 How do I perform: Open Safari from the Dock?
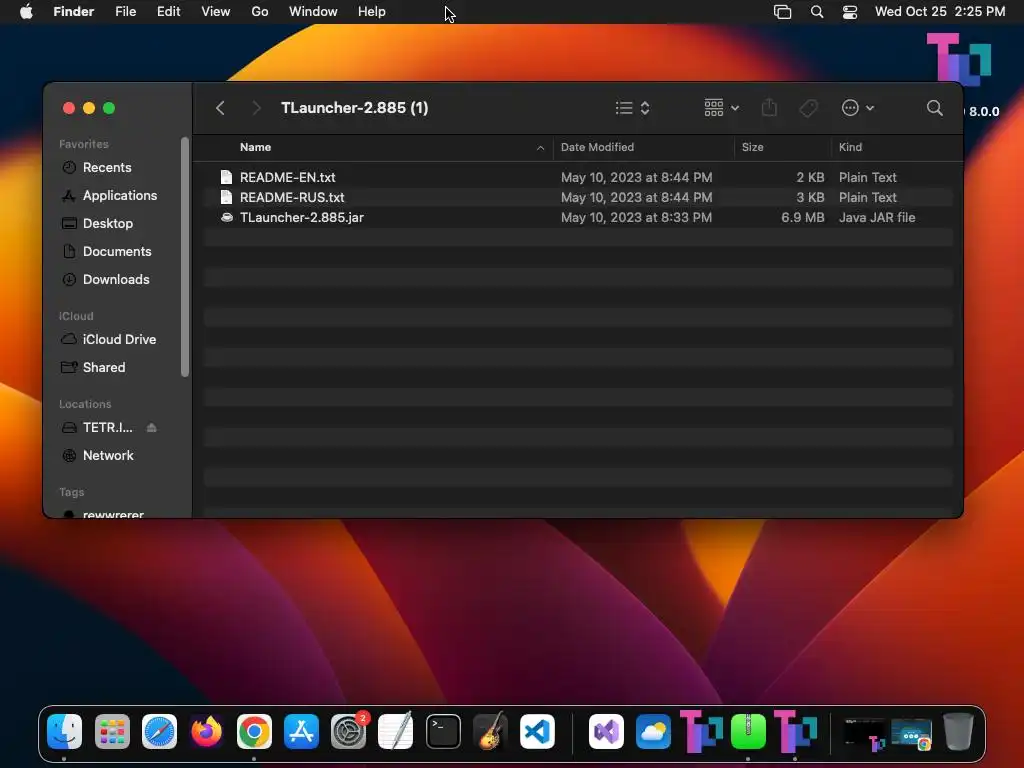pyautogui.click(x=159, y=731)
